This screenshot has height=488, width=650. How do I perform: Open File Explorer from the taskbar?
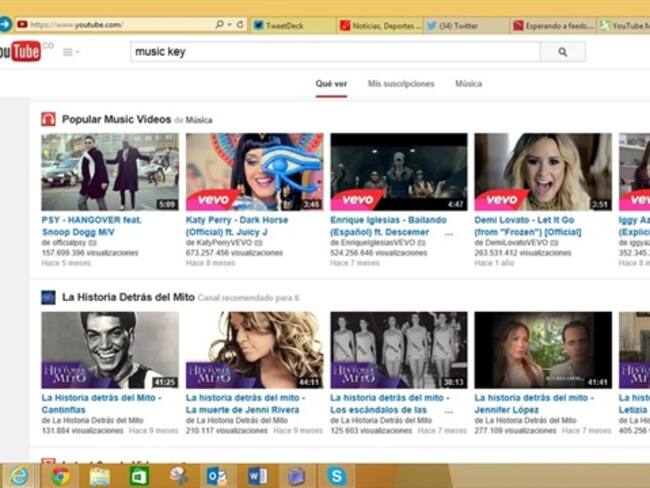(x=99, y=476)
